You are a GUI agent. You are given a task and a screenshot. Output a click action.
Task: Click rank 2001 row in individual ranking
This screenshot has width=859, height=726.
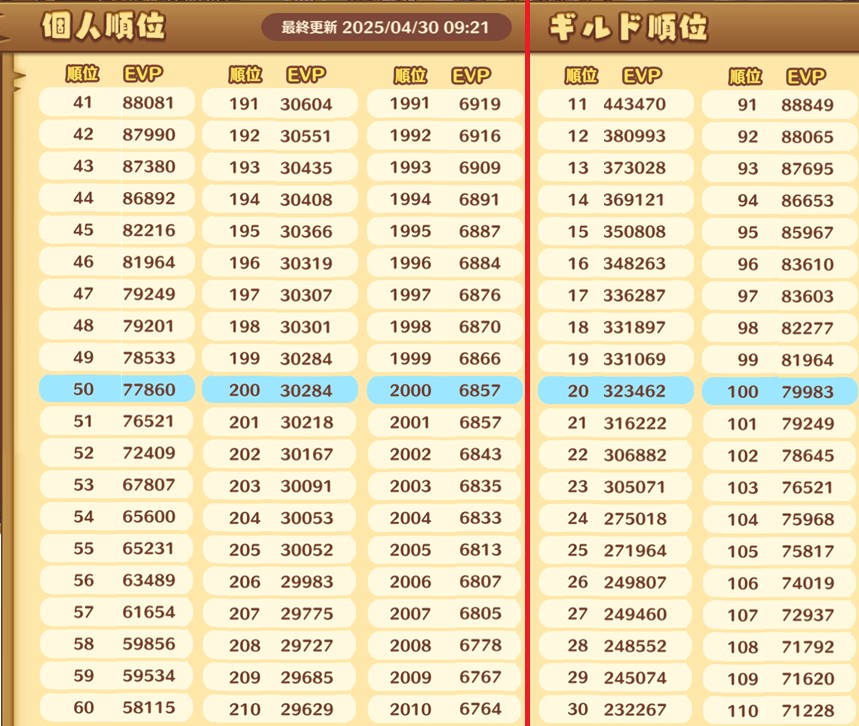pos(445,422)
